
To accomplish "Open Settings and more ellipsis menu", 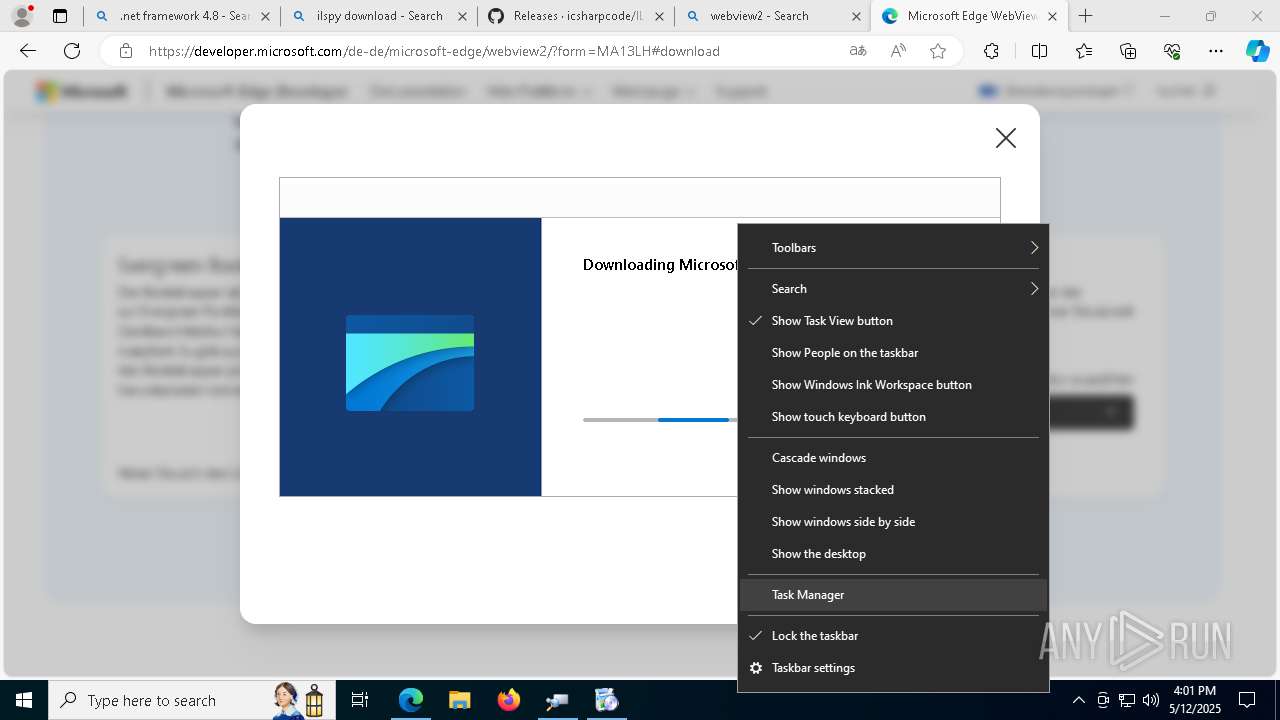I will [1216, 51].
